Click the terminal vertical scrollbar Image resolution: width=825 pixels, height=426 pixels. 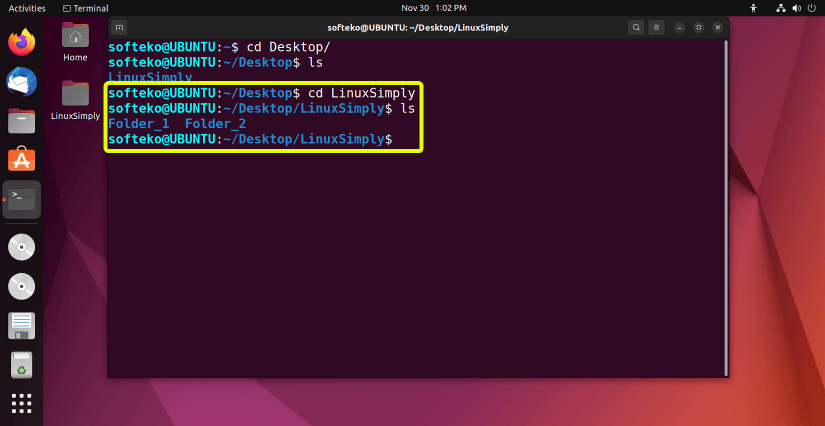727,207
